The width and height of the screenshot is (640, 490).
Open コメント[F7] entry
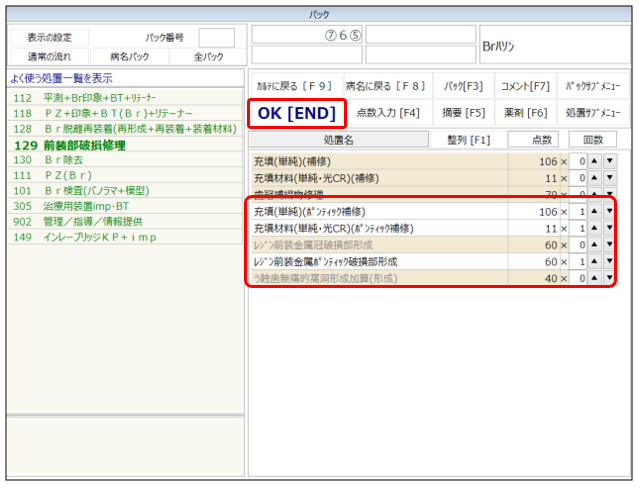[525, 85]
